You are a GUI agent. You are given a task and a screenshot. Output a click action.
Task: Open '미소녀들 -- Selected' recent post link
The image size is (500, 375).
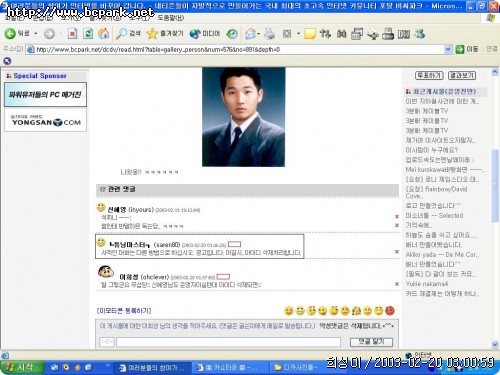click(434, 215)
